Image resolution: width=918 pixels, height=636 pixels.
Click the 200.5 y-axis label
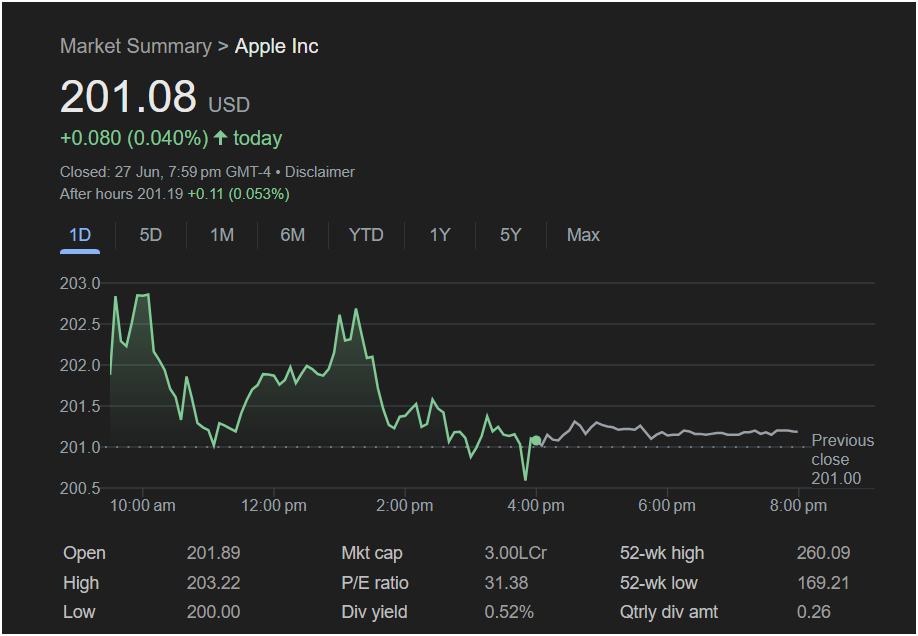pos(80,488)
